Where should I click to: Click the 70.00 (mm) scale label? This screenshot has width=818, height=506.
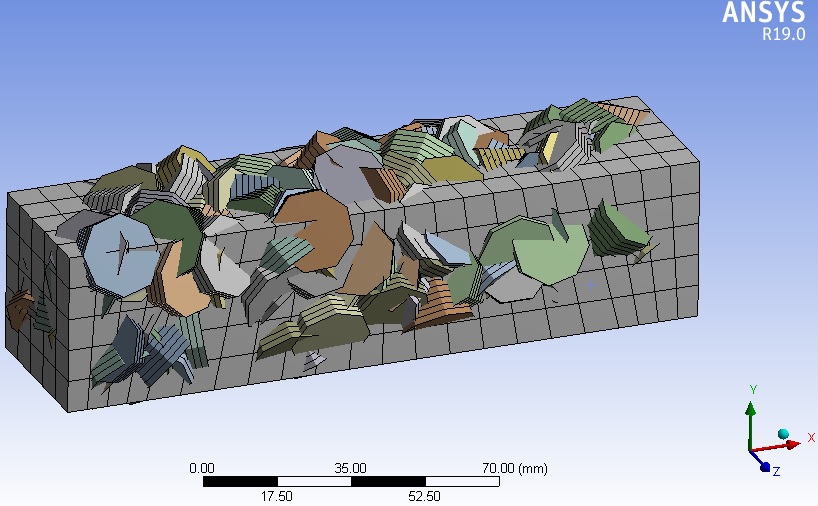coord(514,468)
